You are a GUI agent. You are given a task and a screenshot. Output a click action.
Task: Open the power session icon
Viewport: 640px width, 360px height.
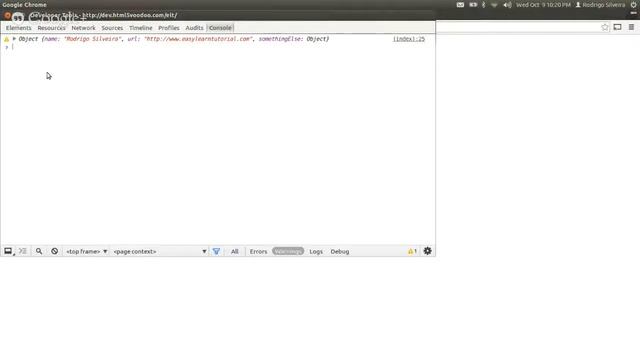(x=633, y=5)
